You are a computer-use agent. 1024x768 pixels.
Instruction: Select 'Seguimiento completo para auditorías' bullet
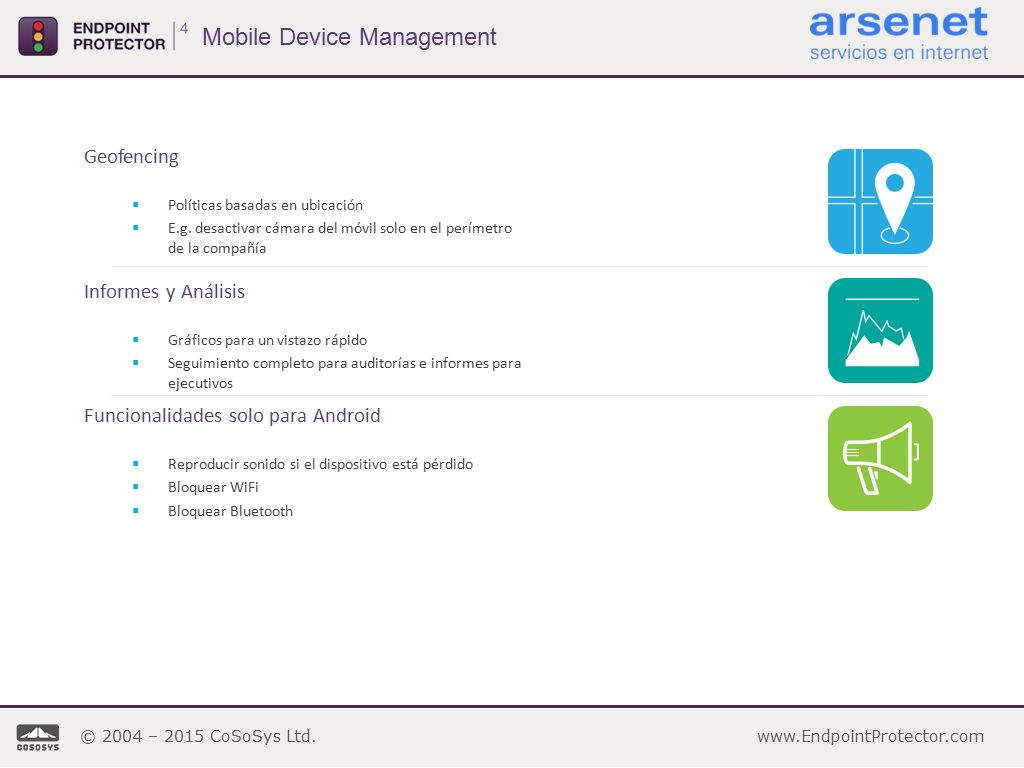coord(344,373)
